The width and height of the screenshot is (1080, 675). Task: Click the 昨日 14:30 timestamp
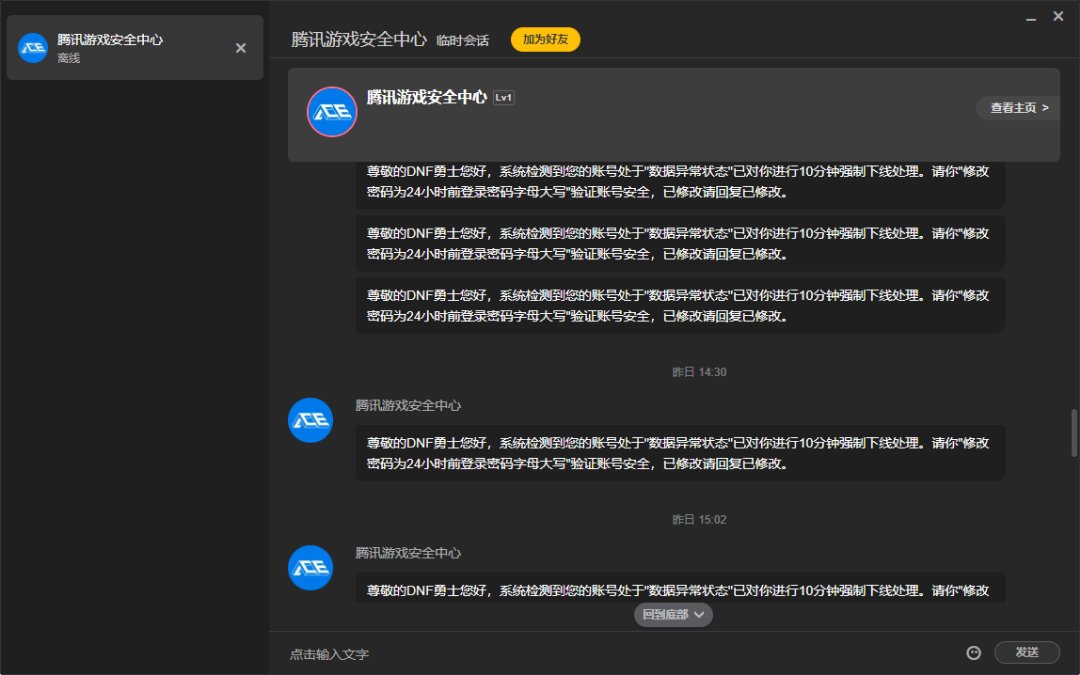(699, 372)
